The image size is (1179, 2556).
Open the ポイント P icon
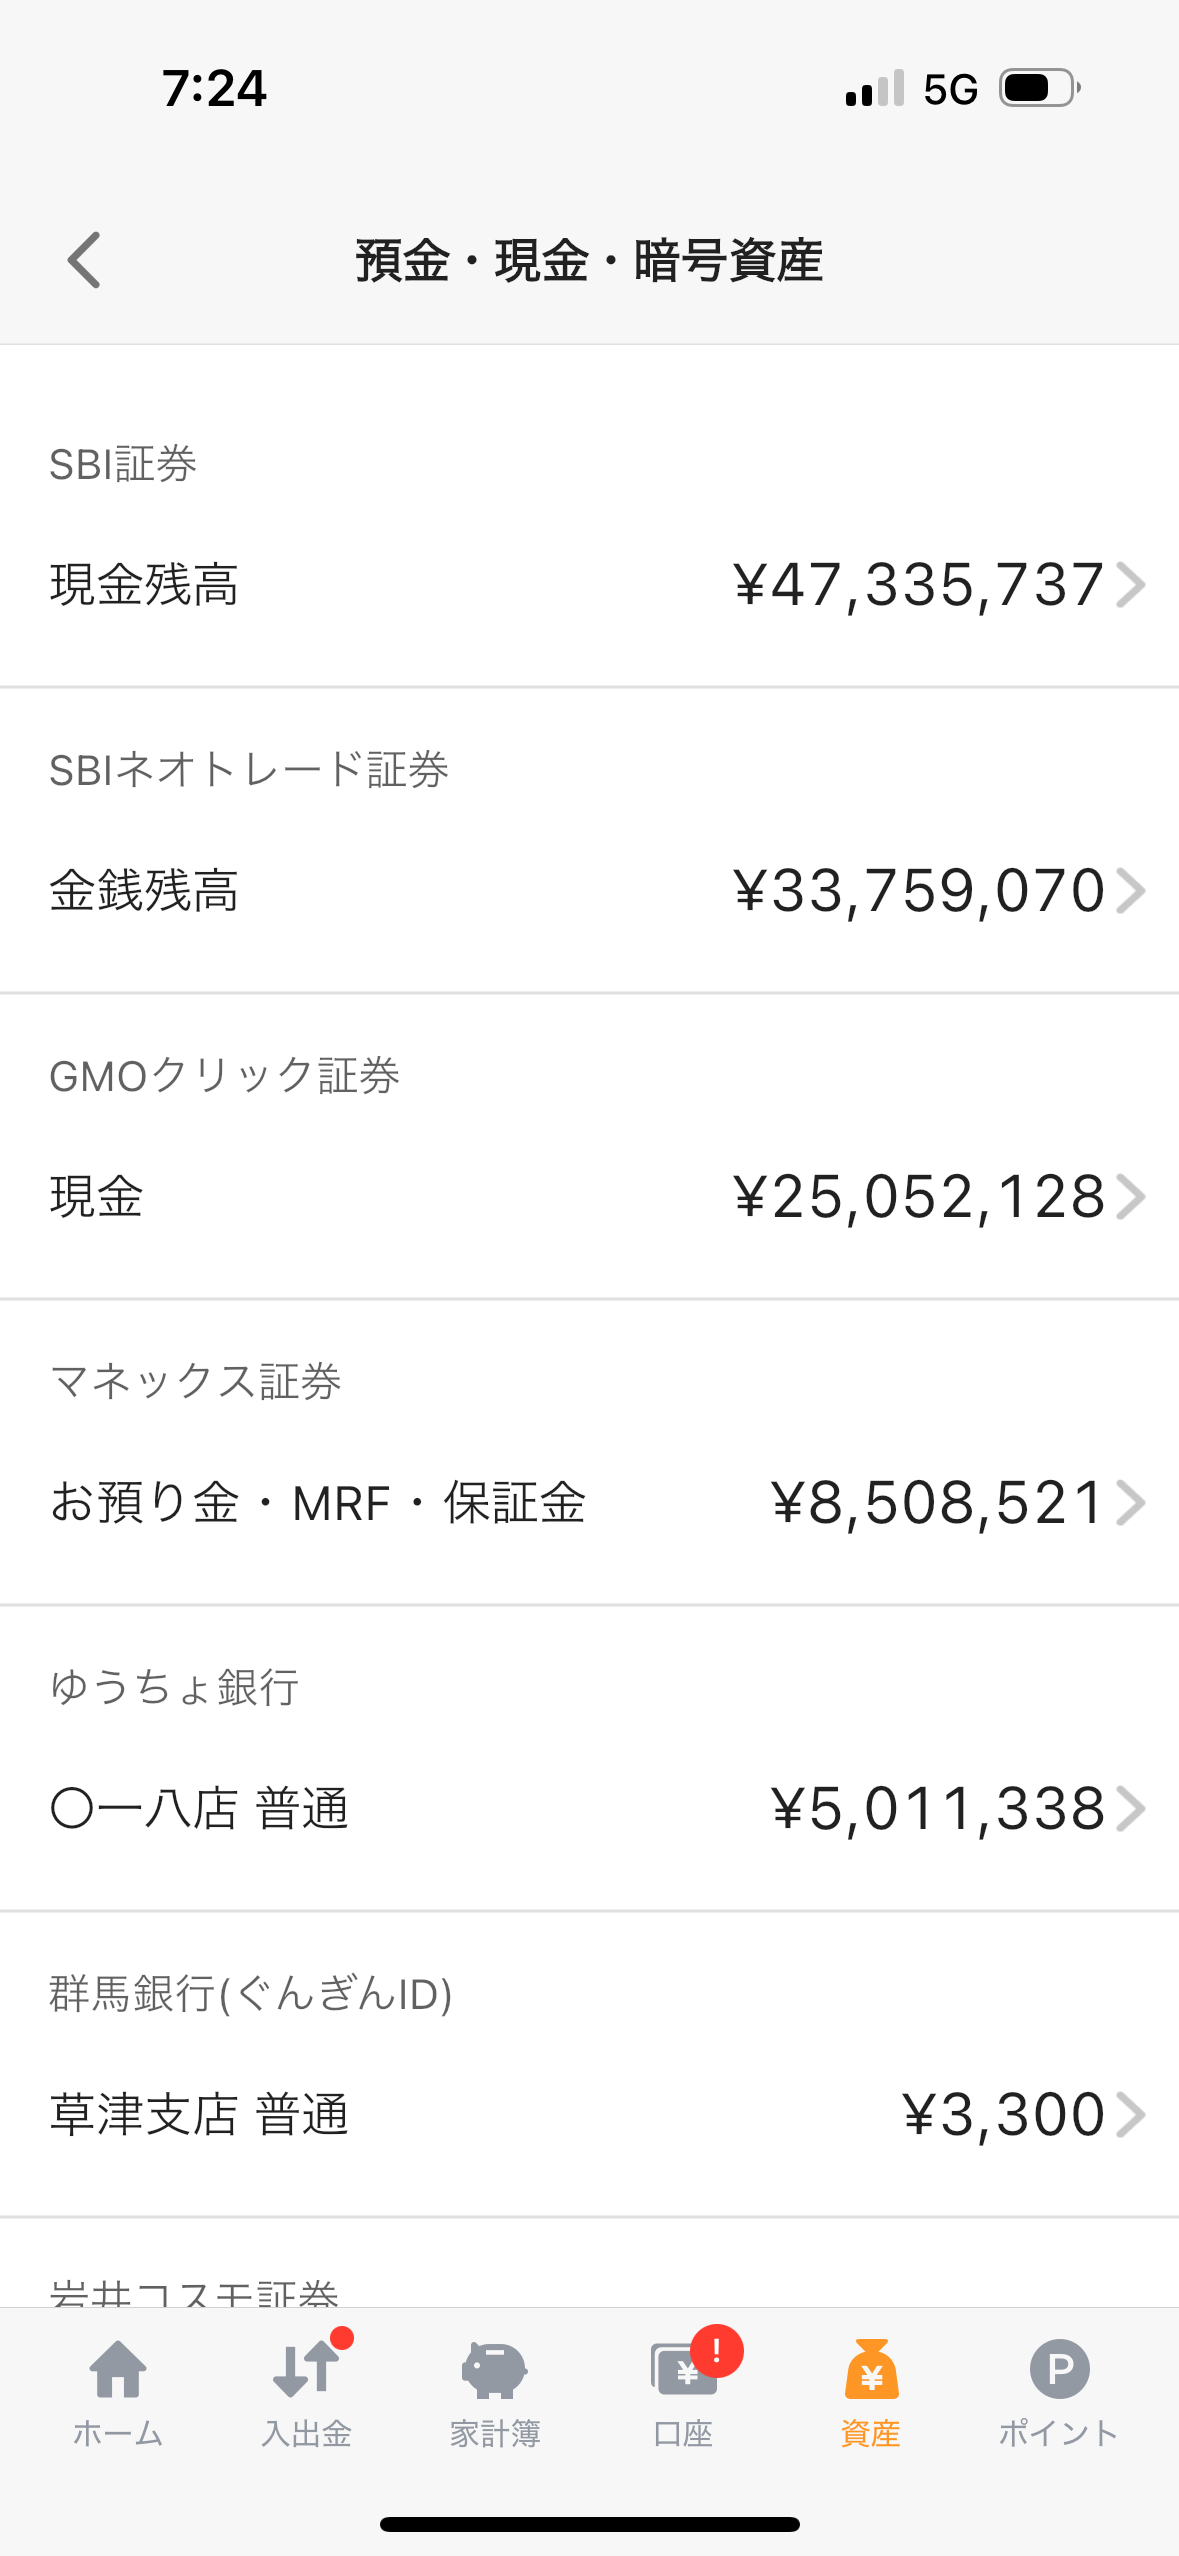pos(1059,2368)
